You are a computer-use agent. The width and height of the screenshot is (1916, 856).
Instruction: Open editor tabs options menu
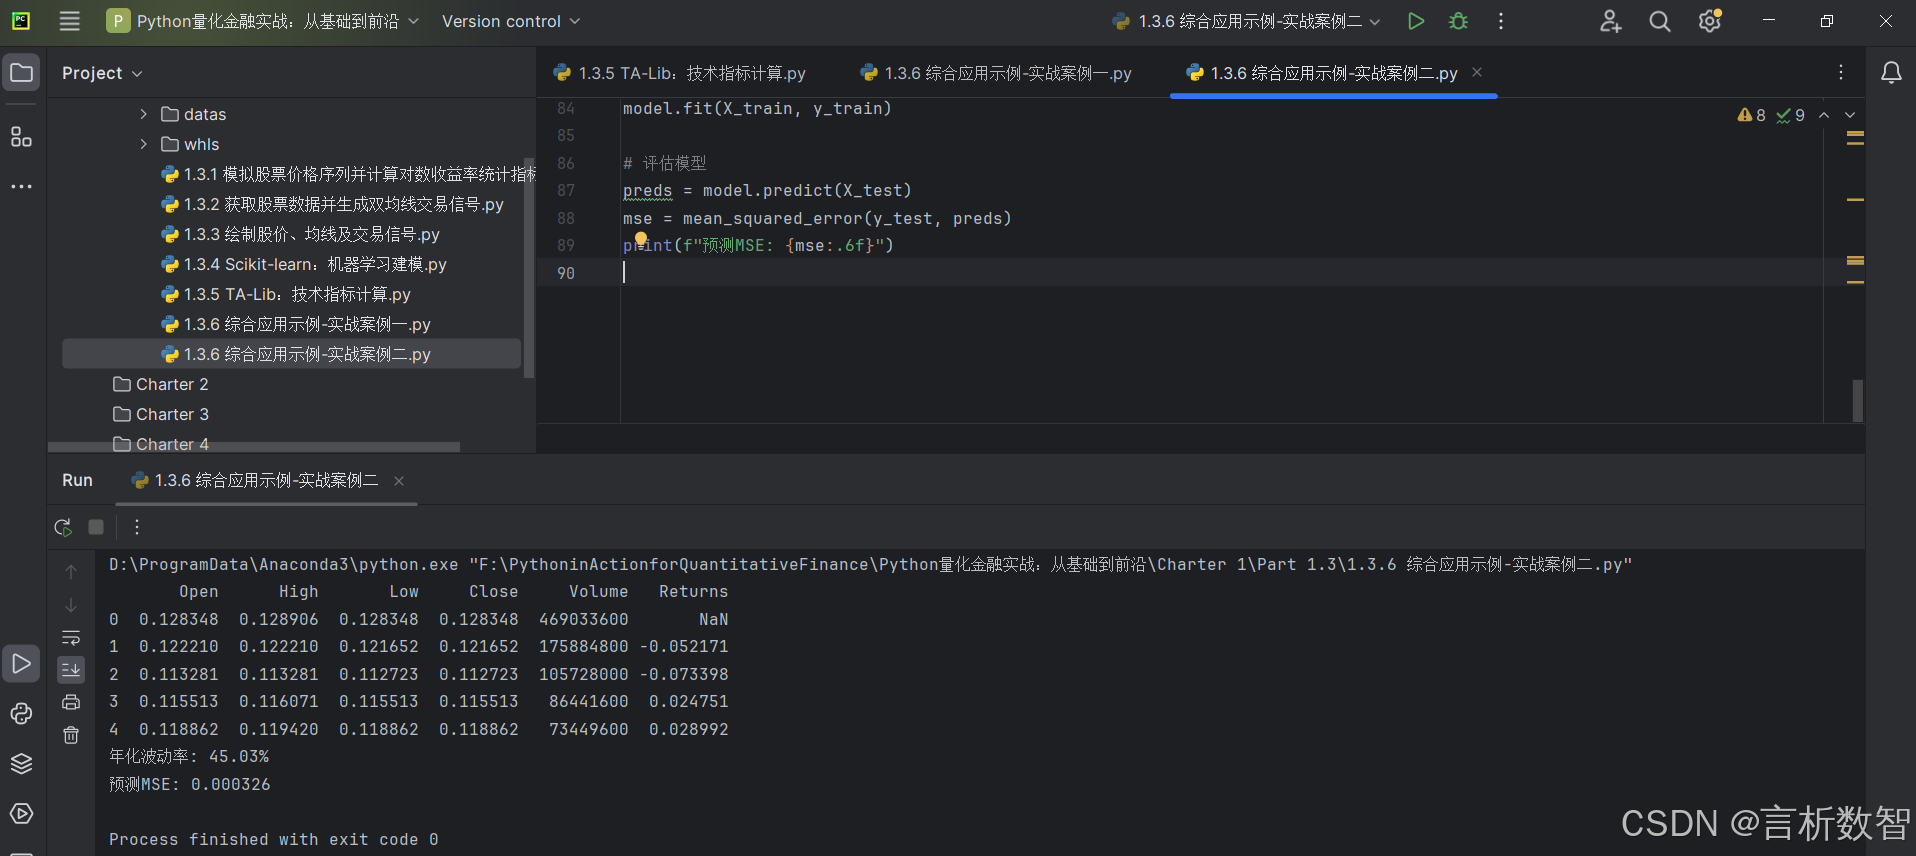point(1840,72)
